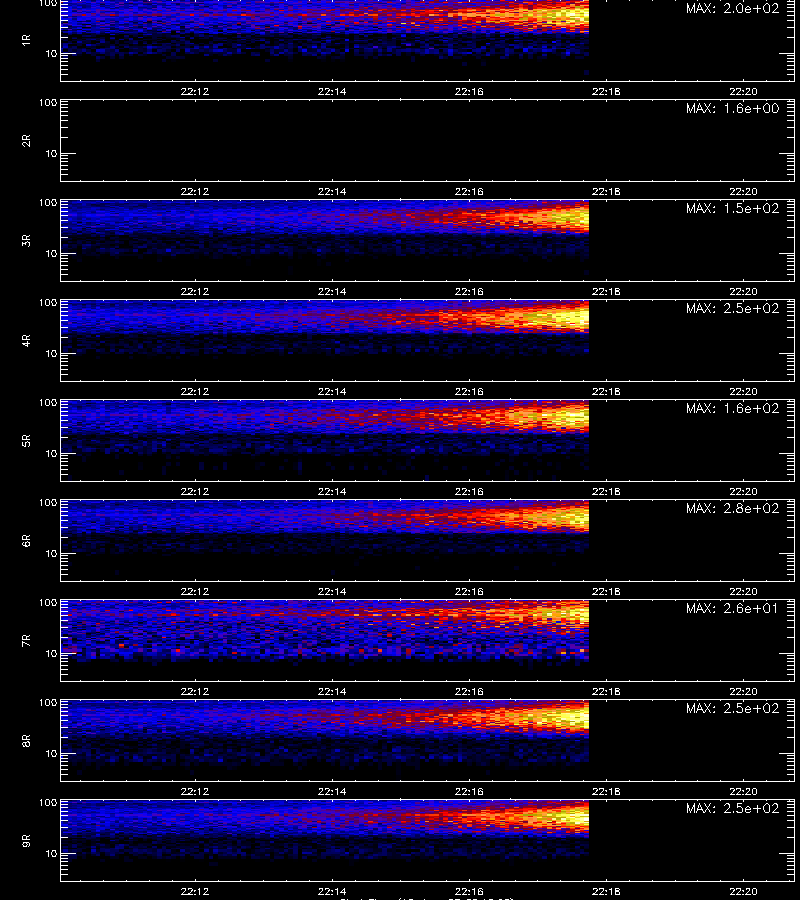Click the 6R panel axis label
800x900 pixels.
[x=26, y=541]
